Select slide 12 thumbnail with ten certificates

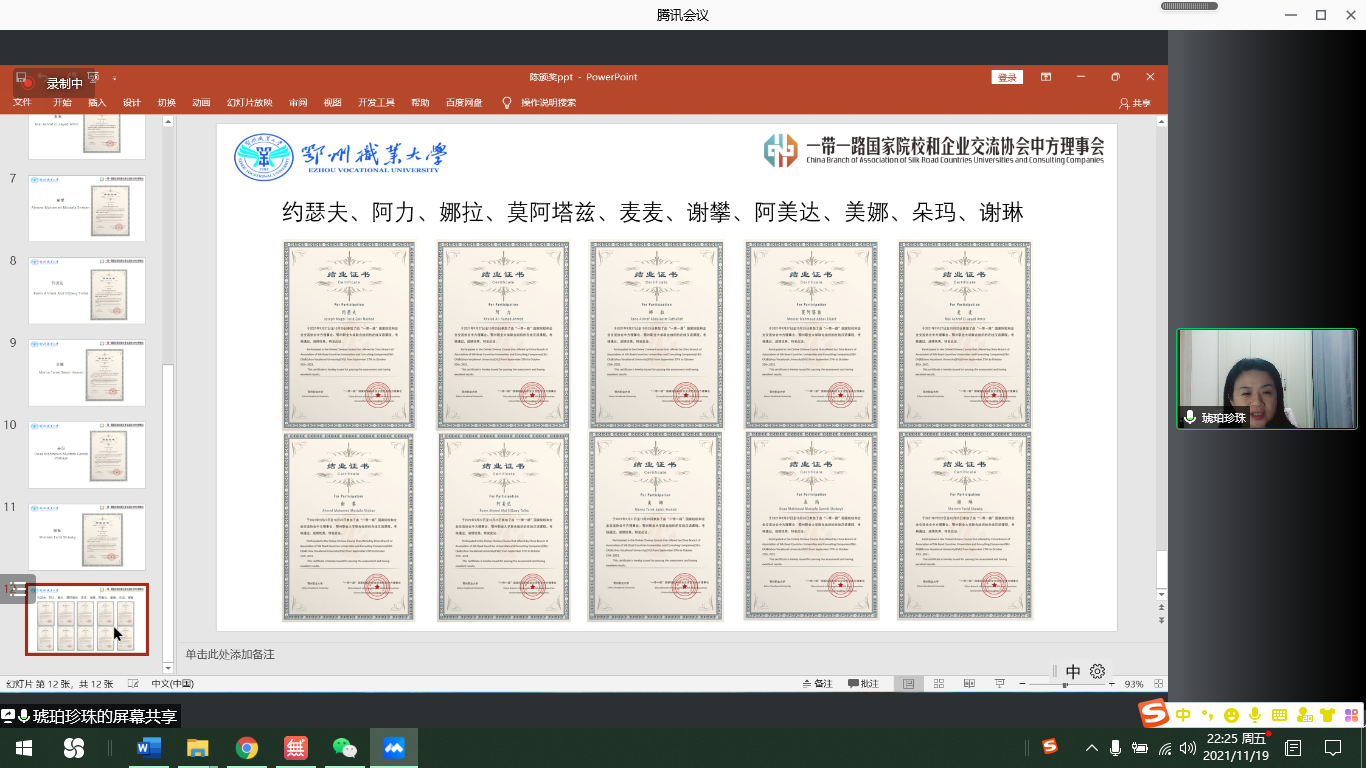coord(87,620)
